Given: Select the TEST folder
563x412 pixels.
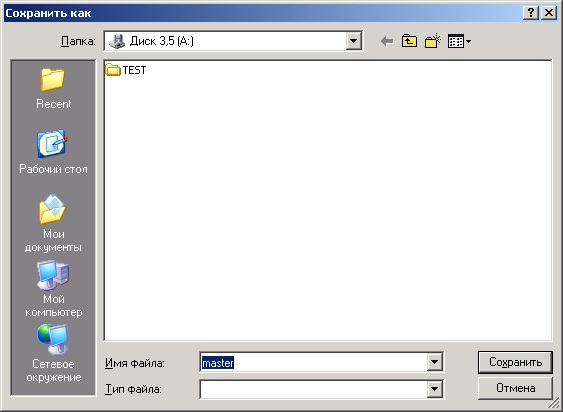Looking at the screenshot, I should pyautogui.click(x=126, y=70).
